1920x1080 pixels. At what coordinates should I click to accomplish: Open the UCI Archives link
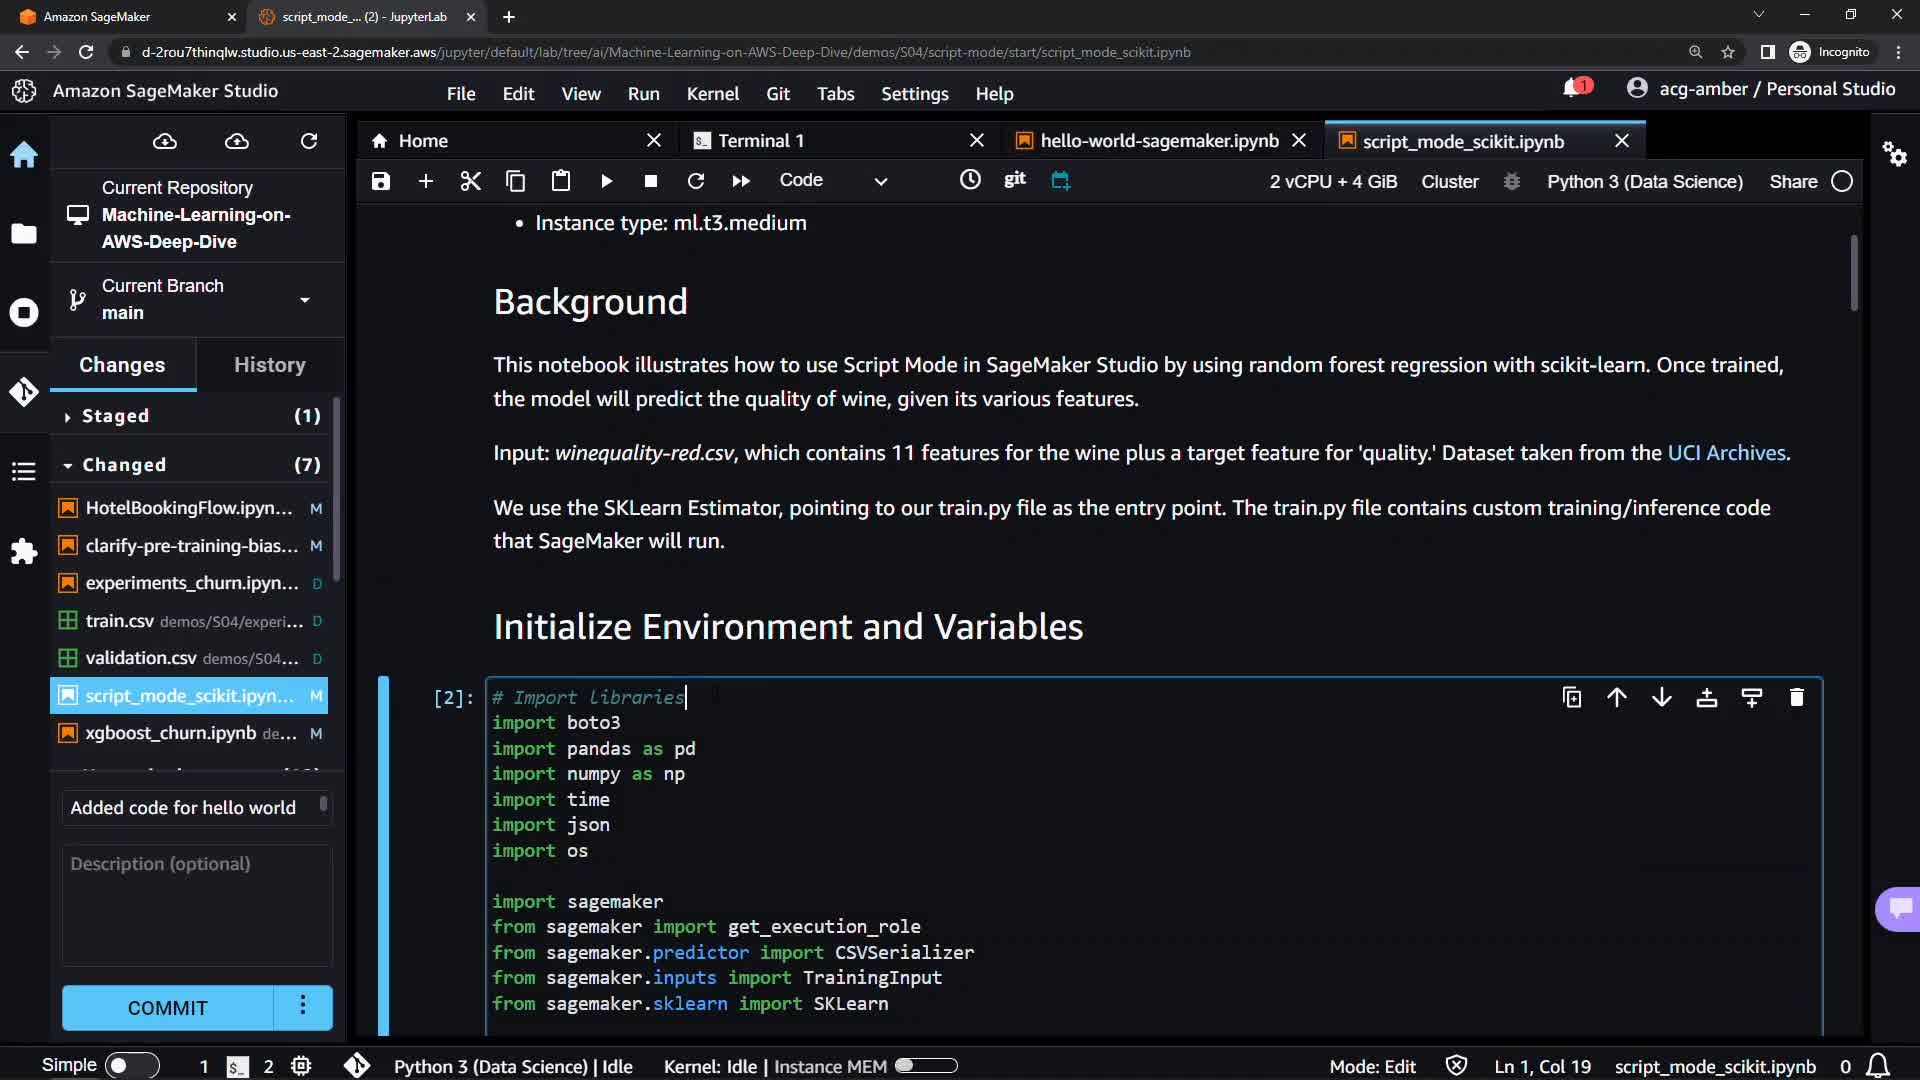click(x=1726, y=453)
